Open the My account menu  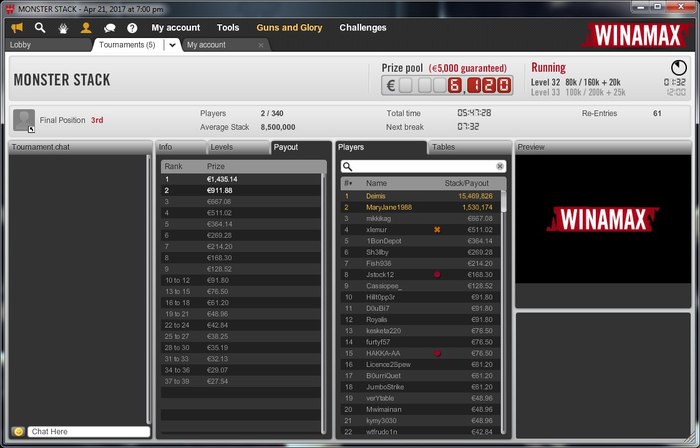pyautogui.click(x=175, y=28)
